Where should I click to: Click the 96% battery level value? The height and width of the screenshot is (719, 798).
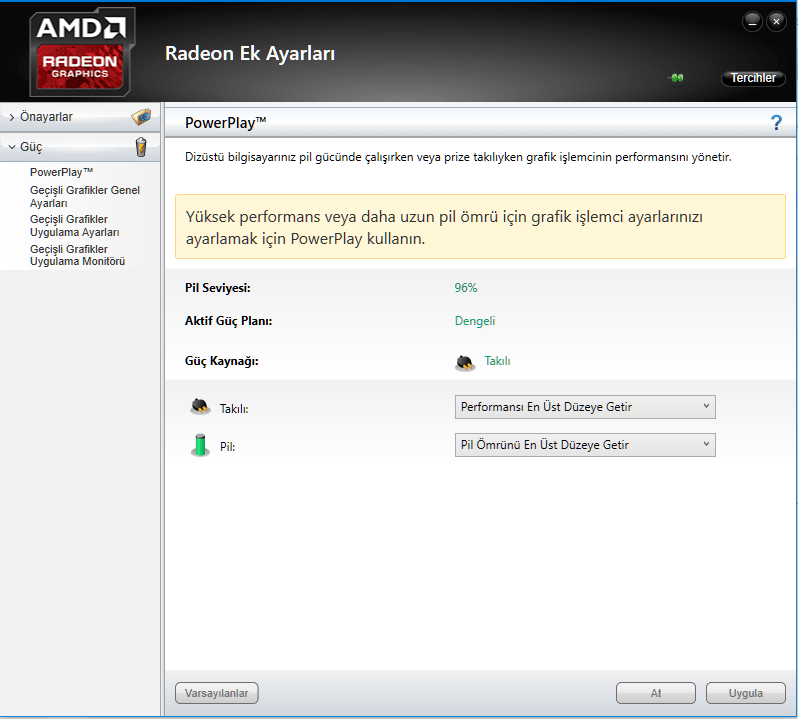pyautogui.click(x=466, y=288)
